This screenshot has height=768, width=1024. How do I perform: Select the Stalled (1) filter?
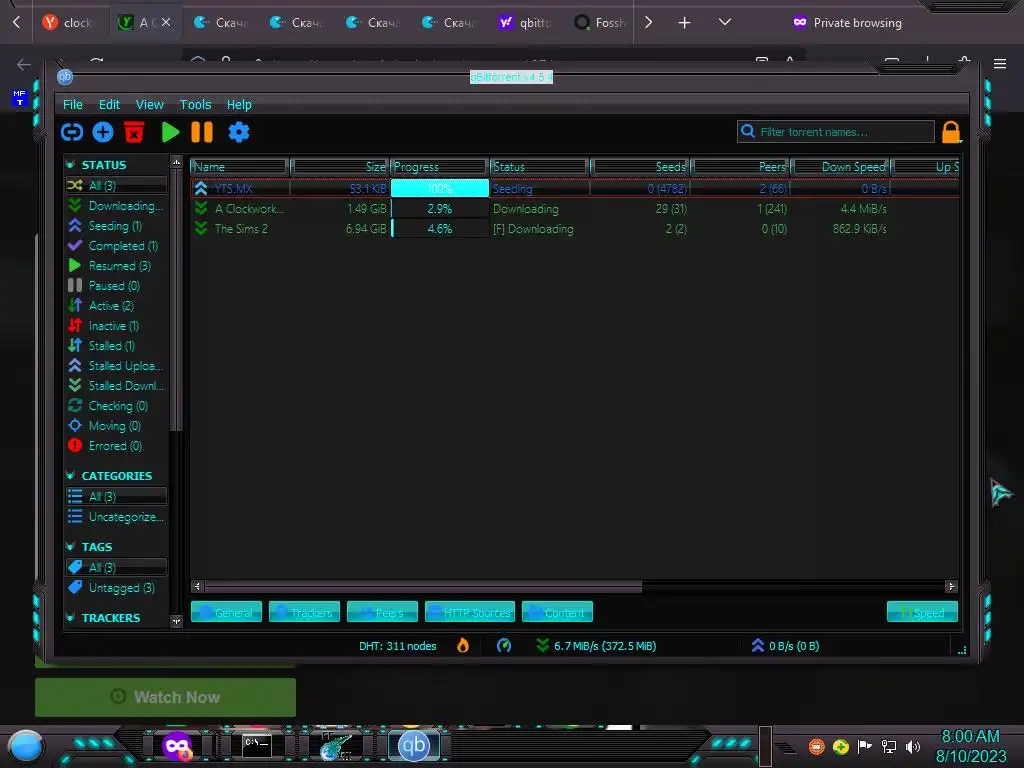116,345
